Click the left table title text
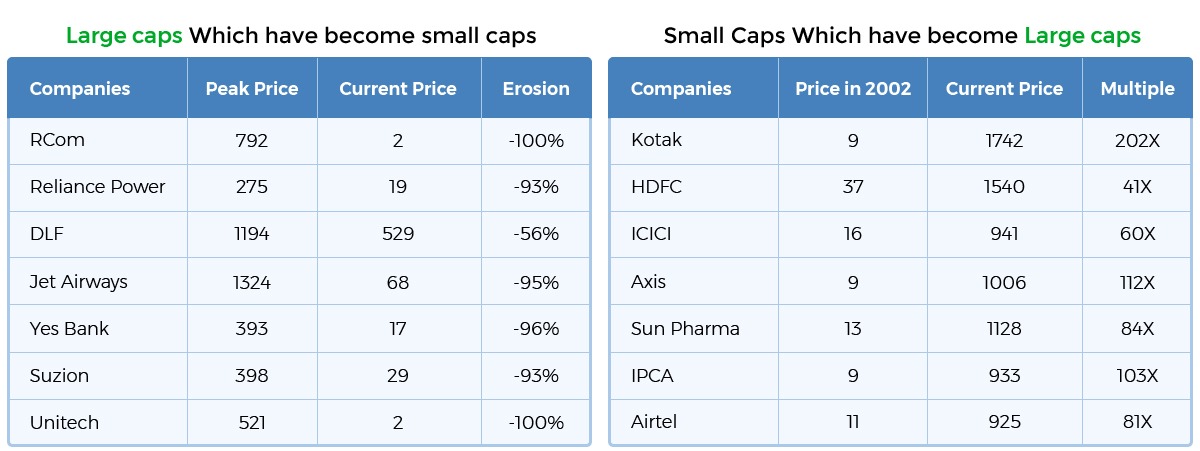1200x451 pixels. click(x=301, y=36)
